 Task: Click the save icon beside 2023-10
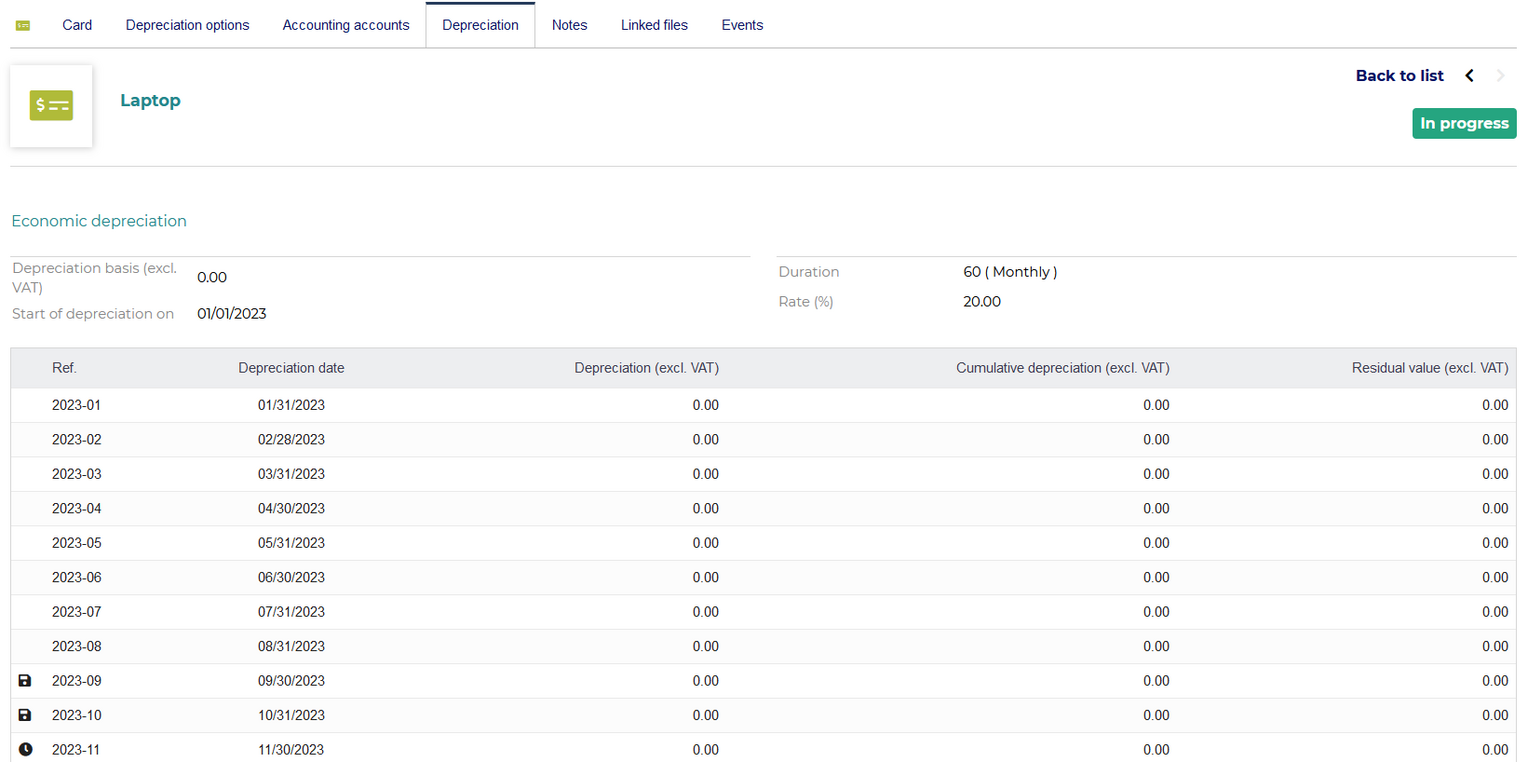point(25,715)
